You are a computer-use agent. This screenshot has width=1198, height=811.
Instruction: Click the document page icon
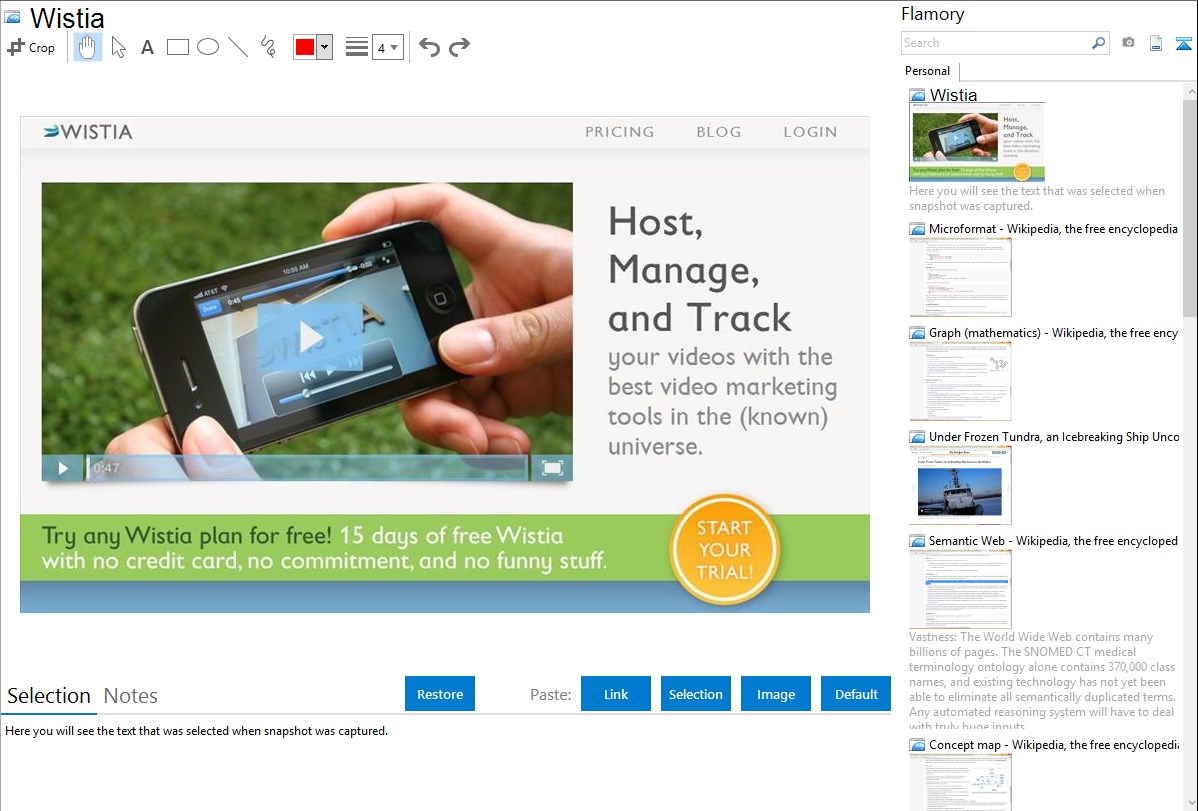coord(1156,44)
